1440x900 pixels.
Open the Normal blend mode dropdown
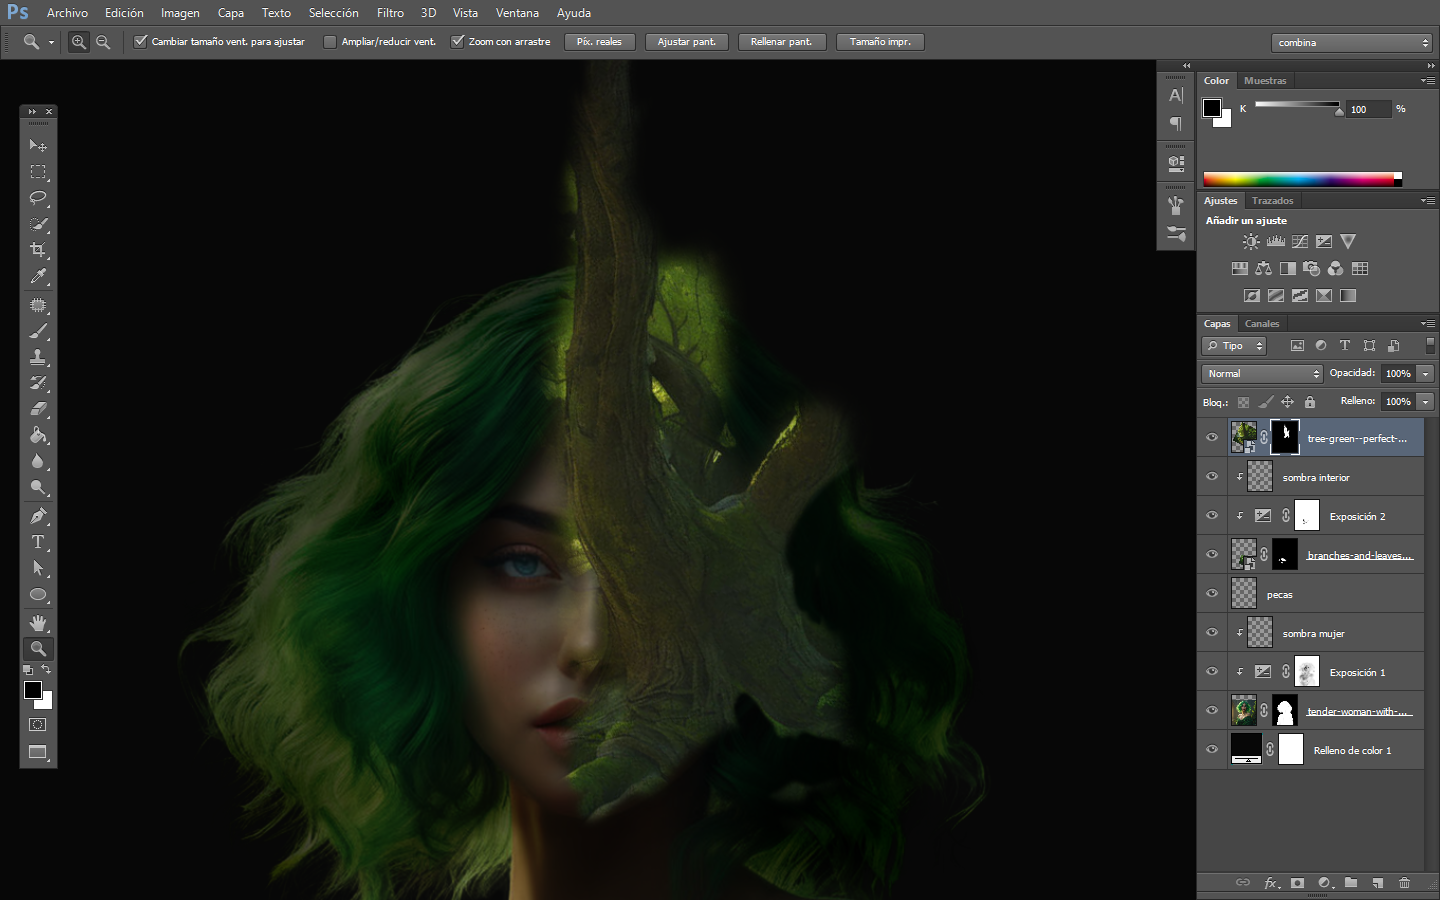point(1262,374)
